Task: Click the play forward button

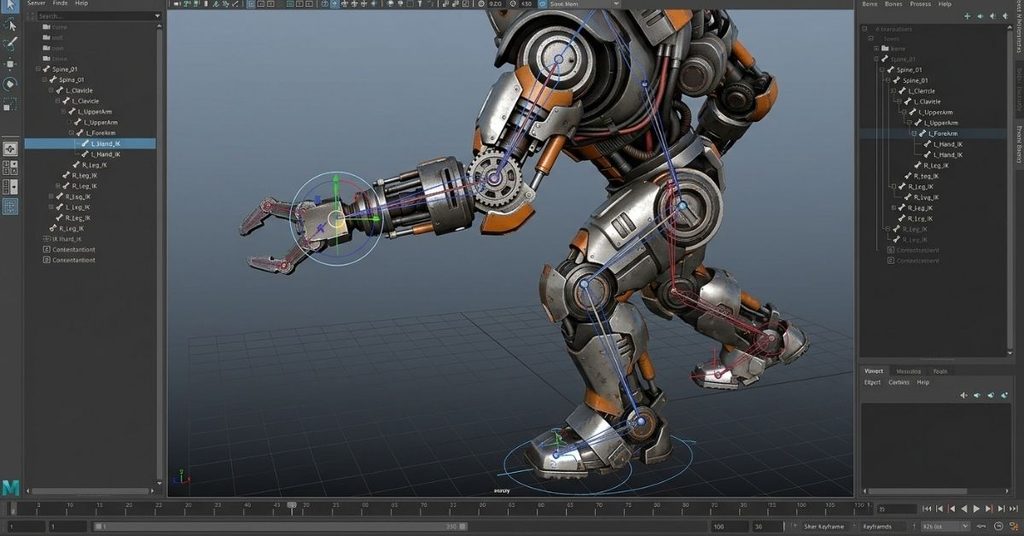Action: click(976, 509)
